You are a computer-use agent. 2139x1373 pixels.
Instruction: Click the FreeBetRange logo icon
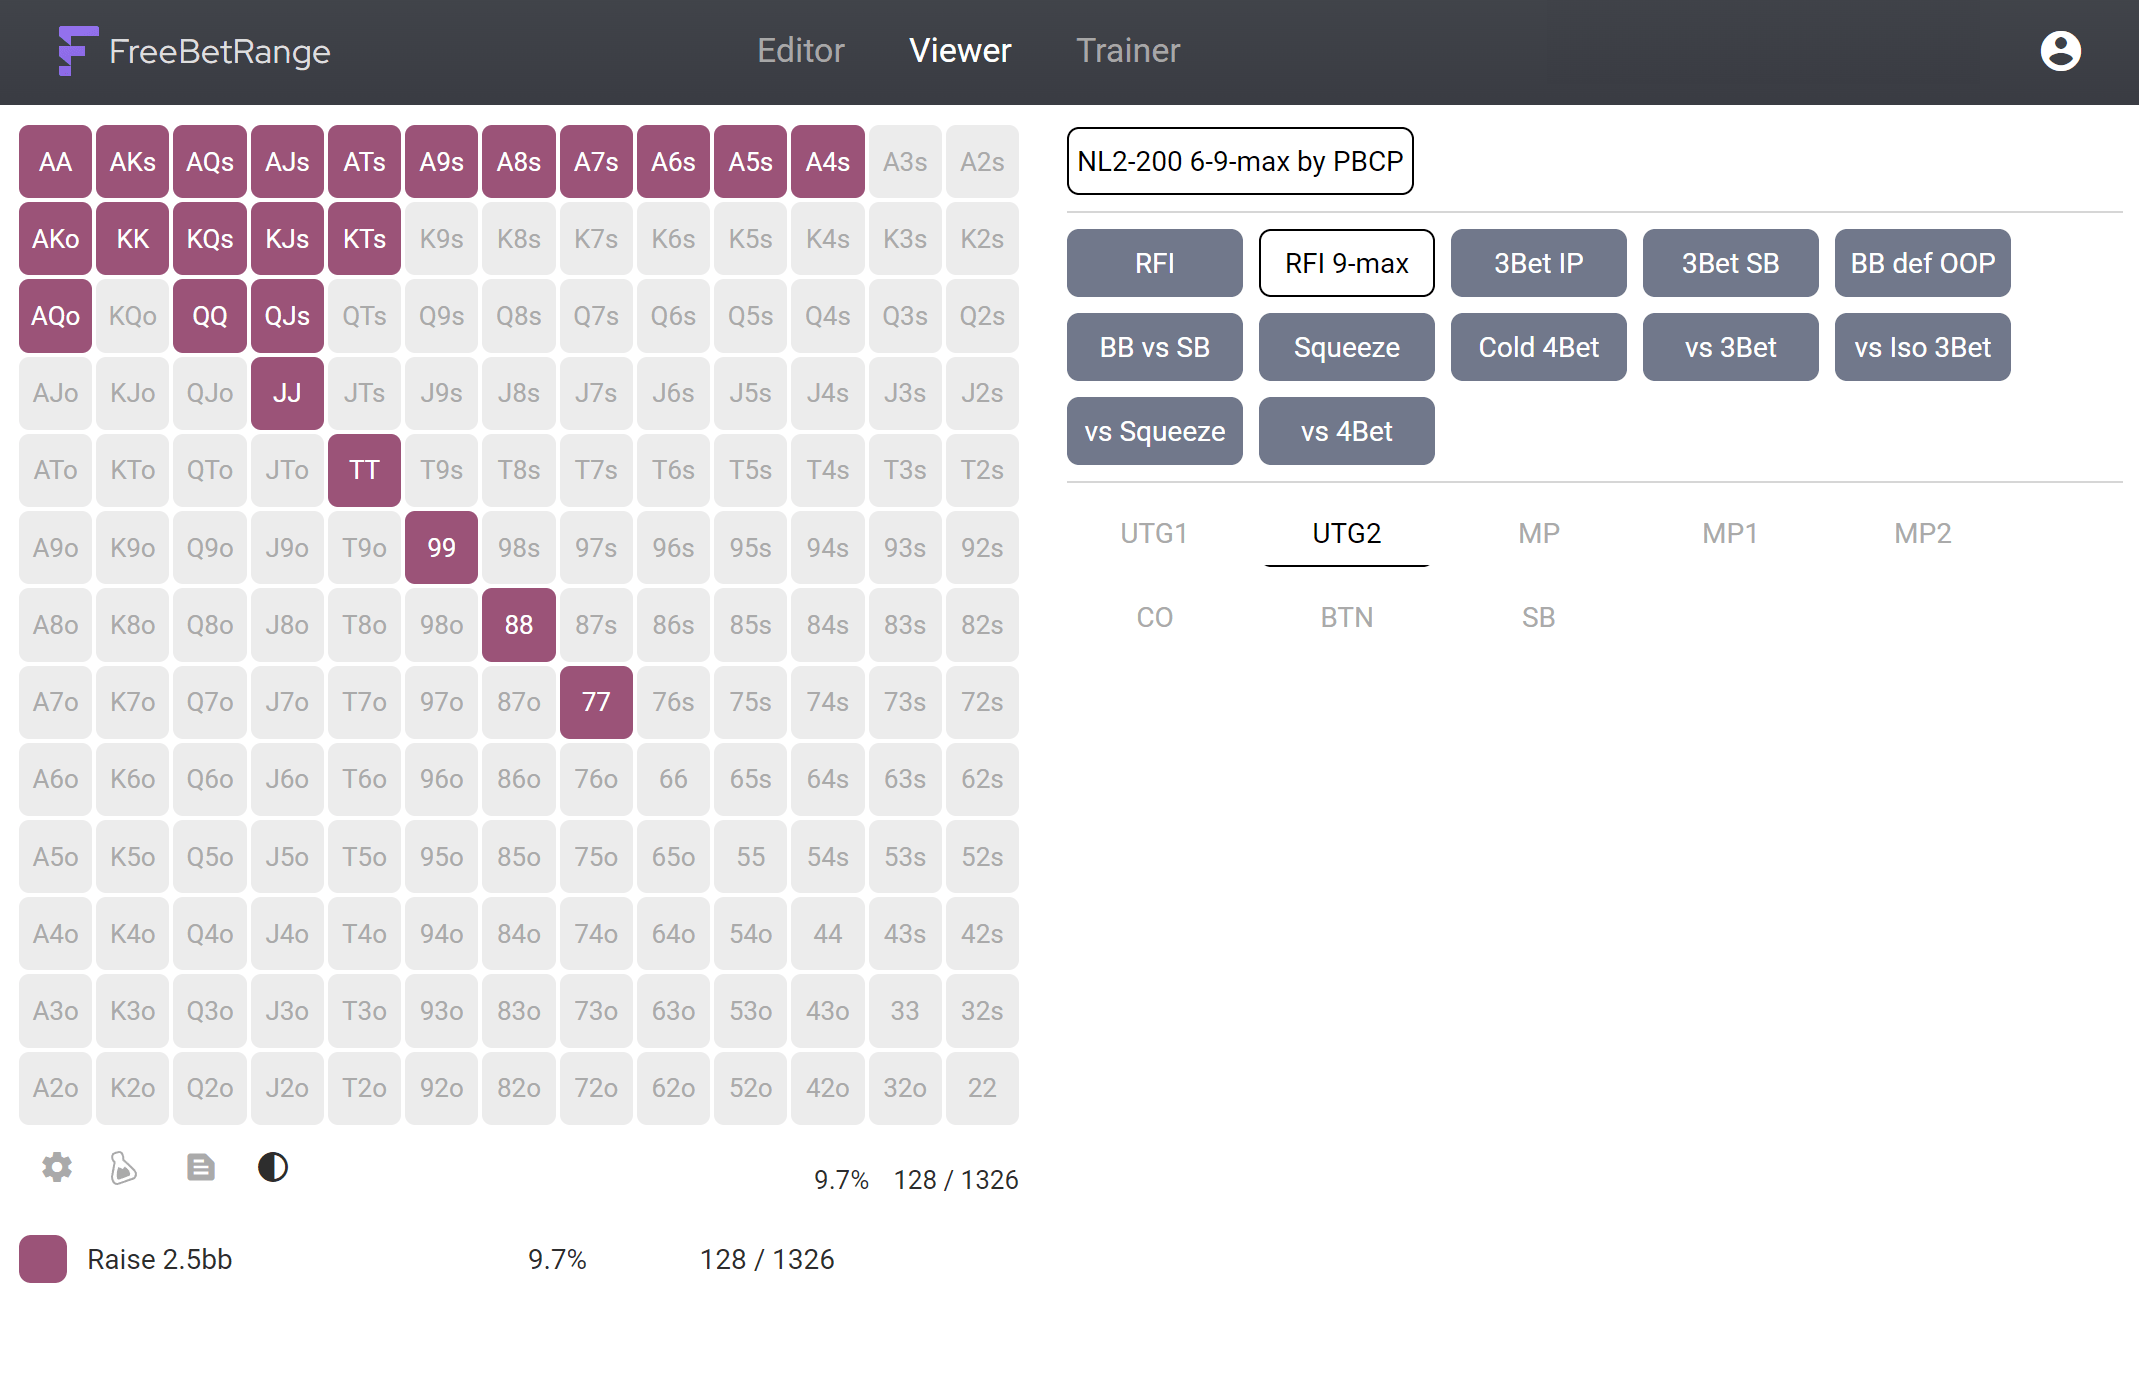click(78, 51)
